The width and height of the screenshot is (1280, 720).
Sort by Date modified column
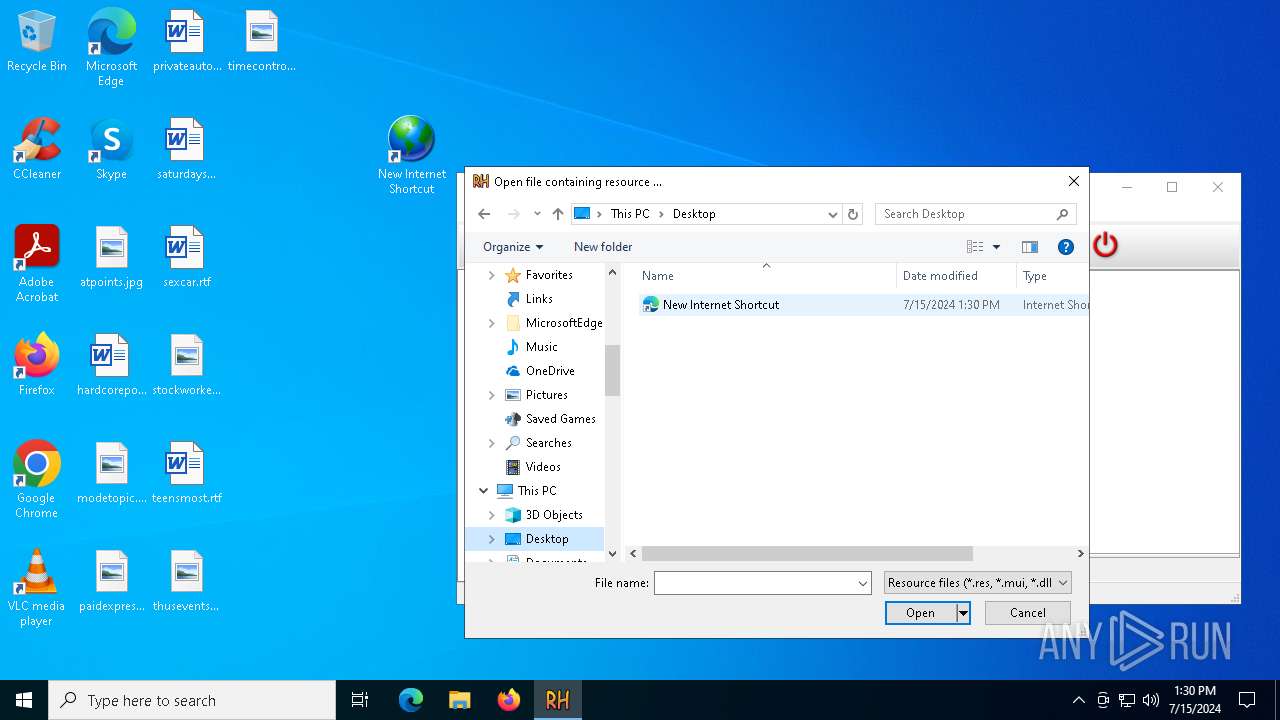click(956, 276)
